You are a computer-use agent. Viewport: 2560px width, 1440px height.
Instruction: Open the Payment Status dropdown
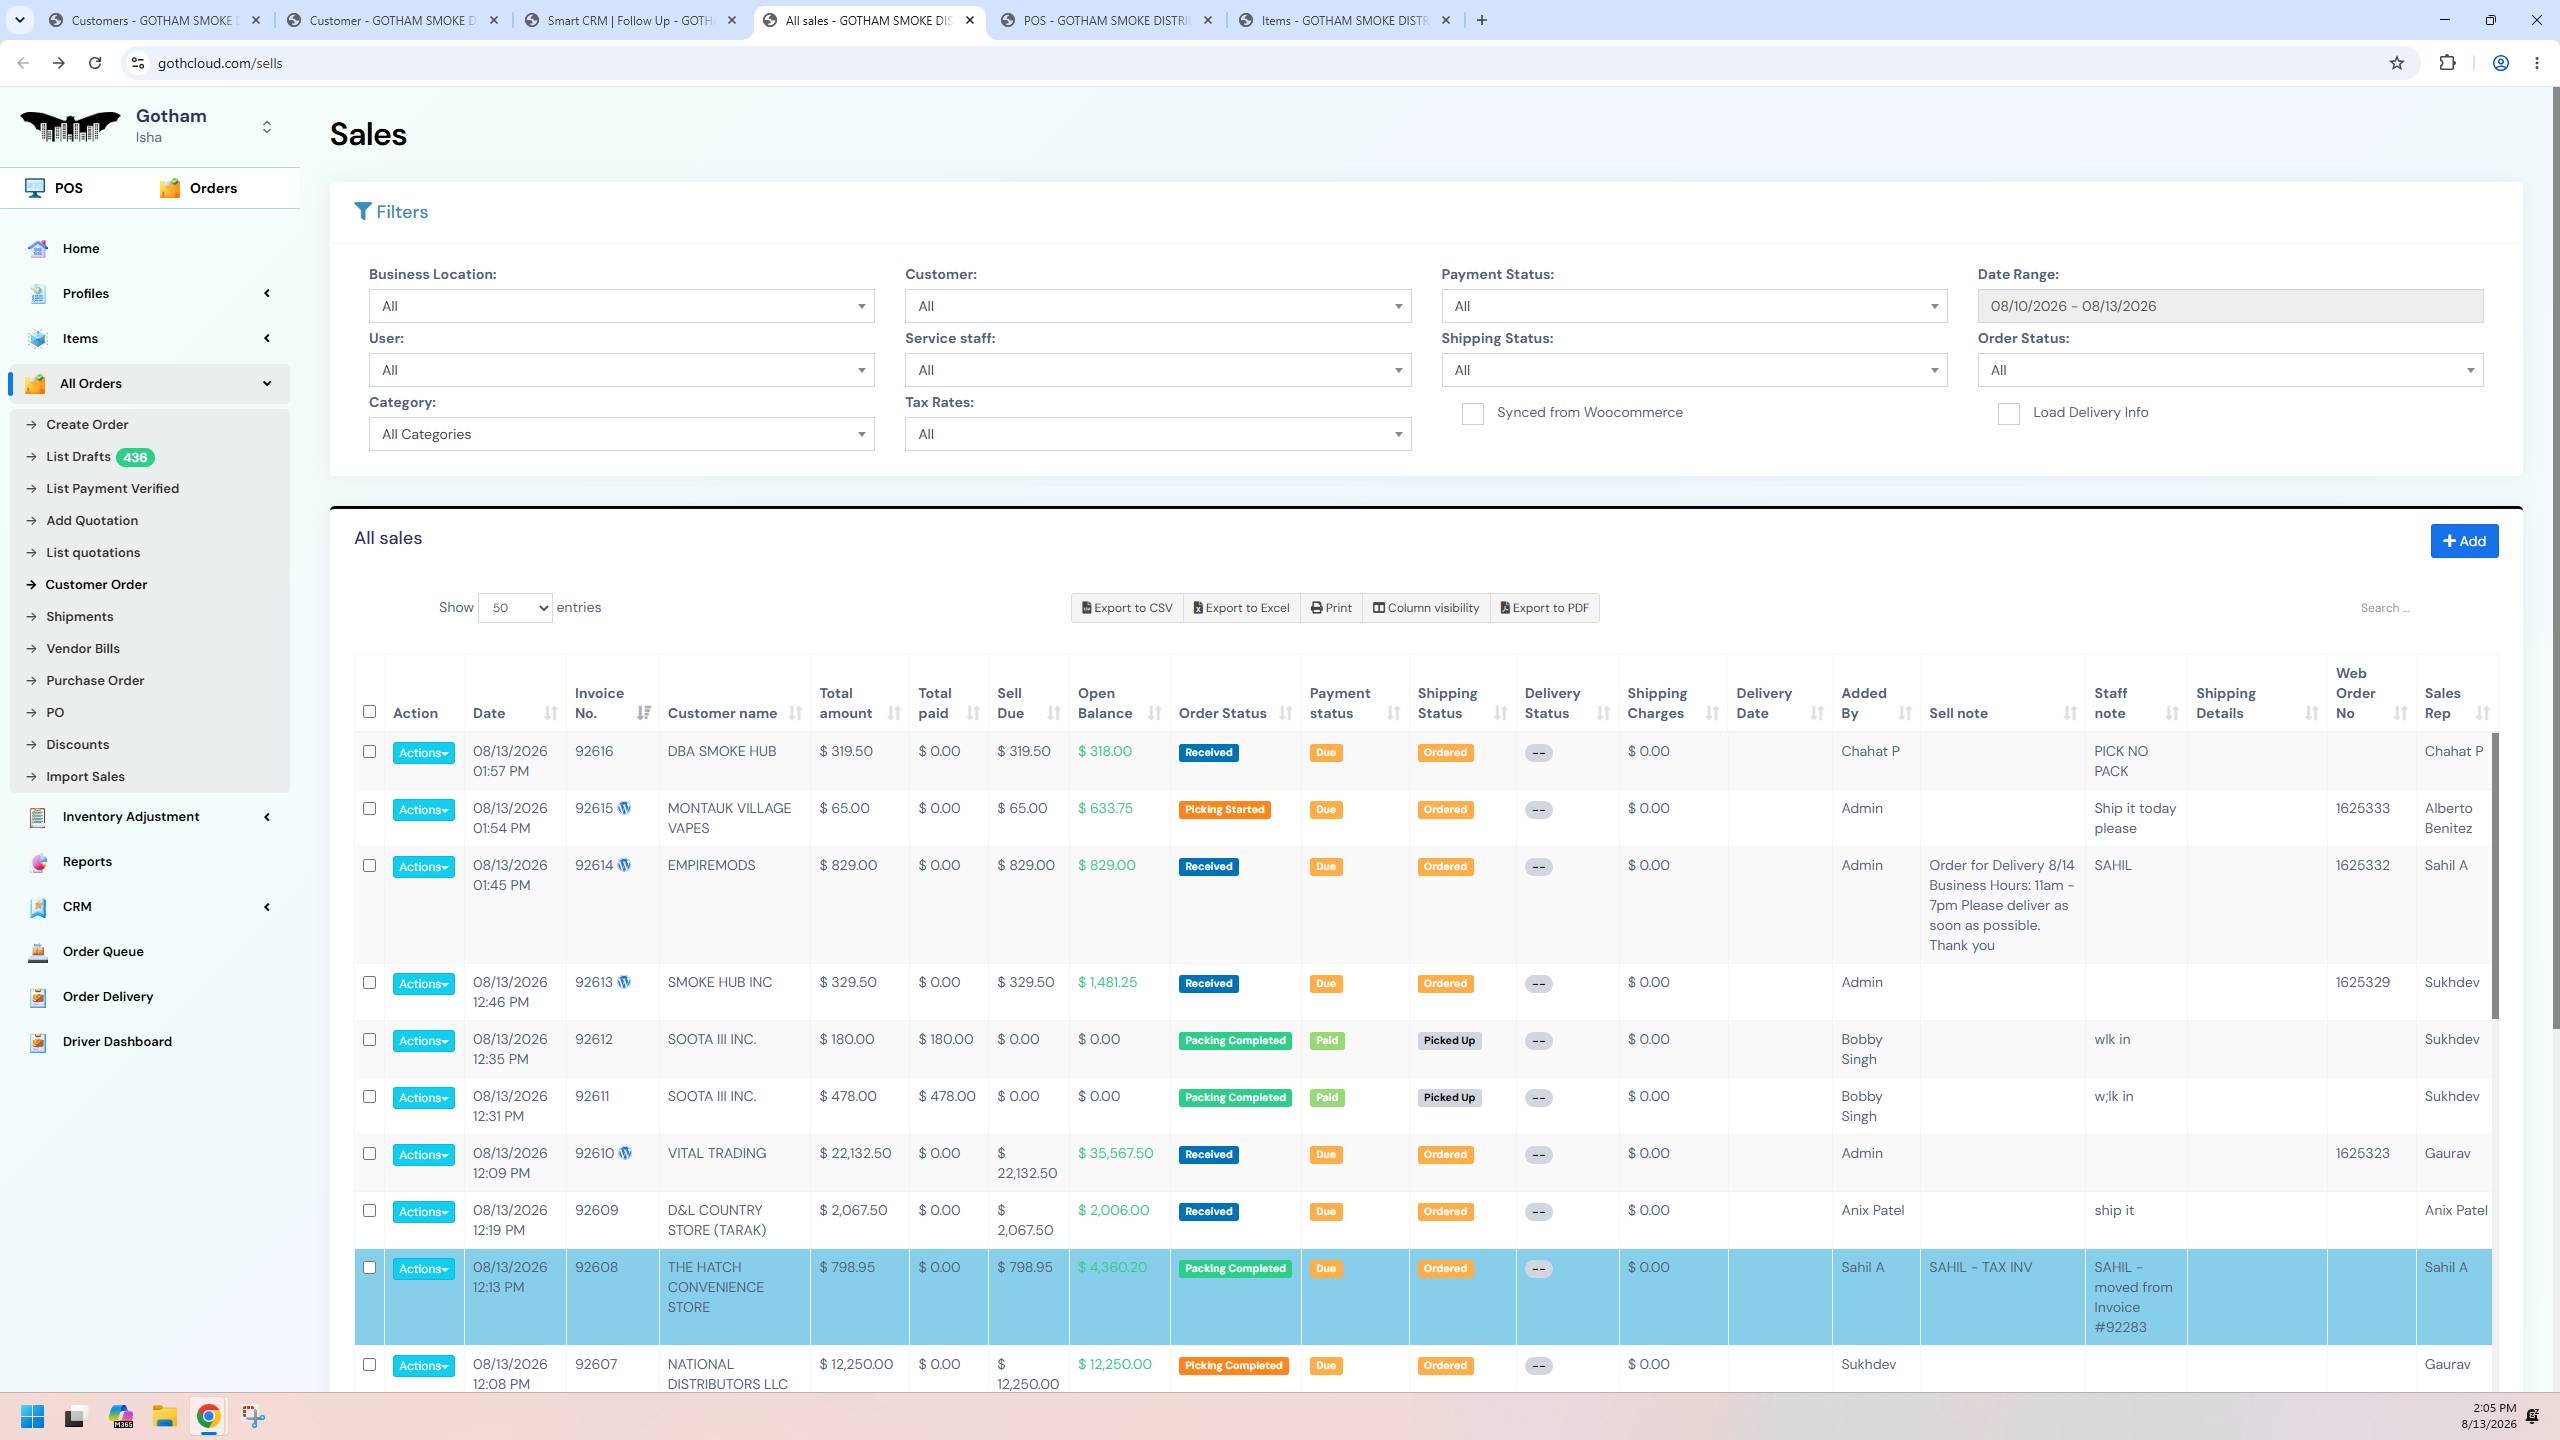[x=1694, y=306]
